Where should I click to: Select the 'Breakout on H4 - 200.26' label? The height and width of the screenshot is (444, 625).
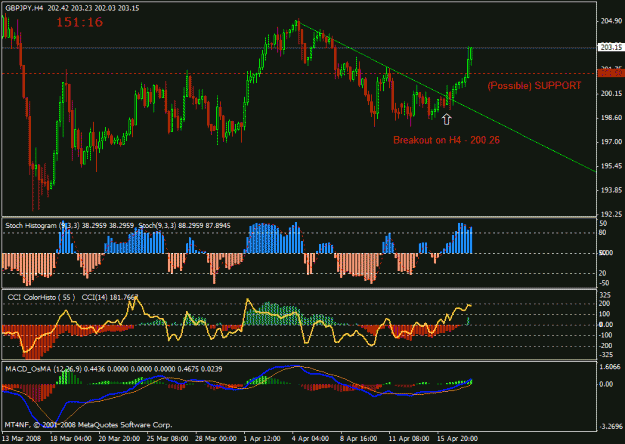point(446,140)
